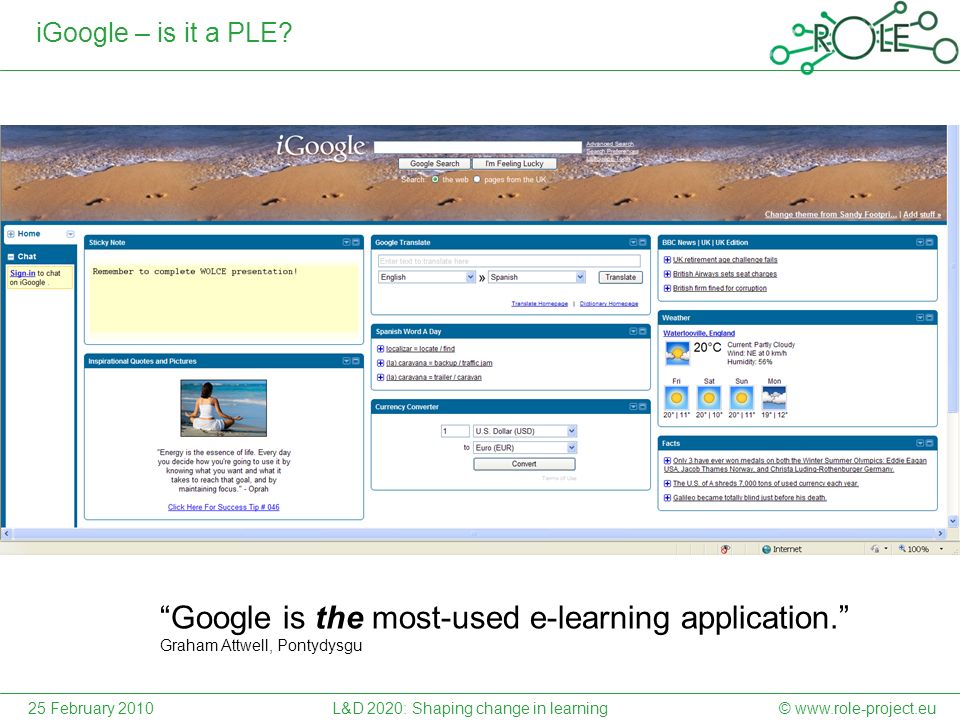Open the Google Translate gadget menu arrow
Viewport: 960px width, 720px height.
634,242
